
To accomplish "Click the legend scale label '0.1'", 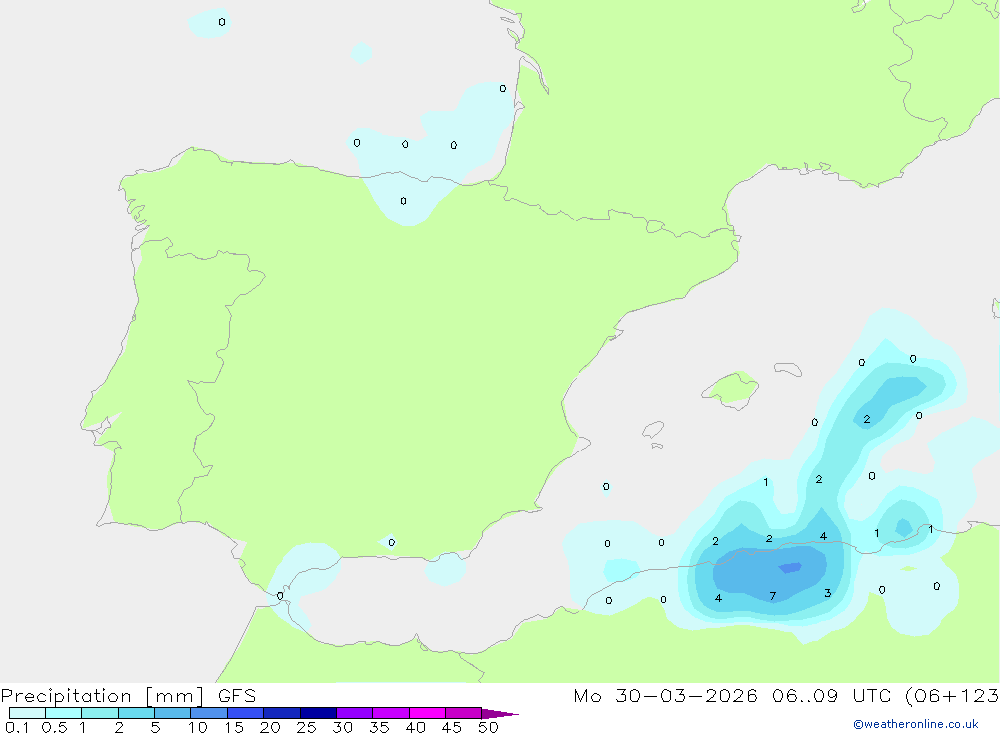I will (17, 727).
